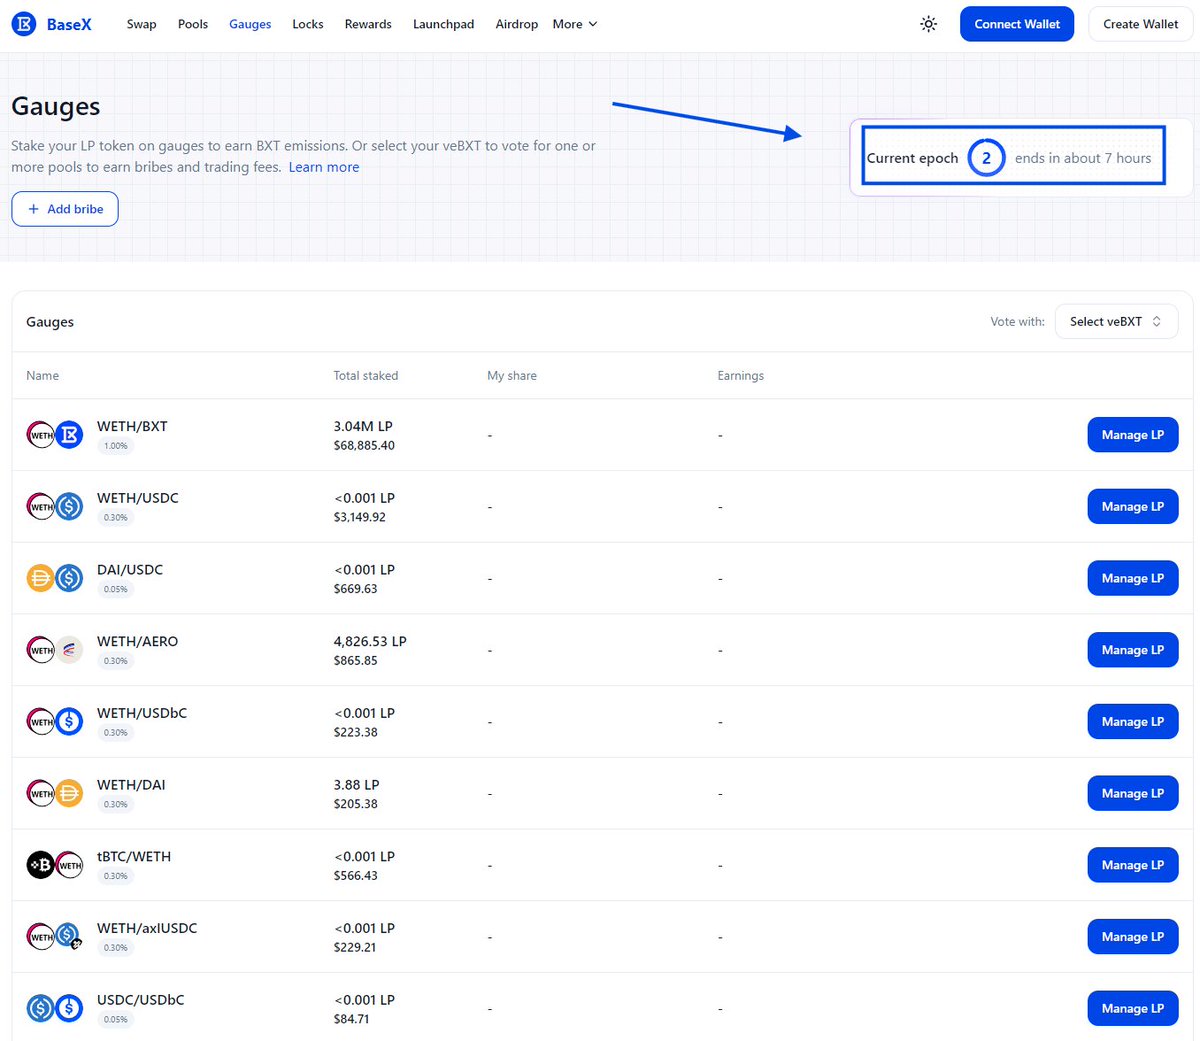
Task: Open the Select veBXT dropdown
Action: 1116,322
